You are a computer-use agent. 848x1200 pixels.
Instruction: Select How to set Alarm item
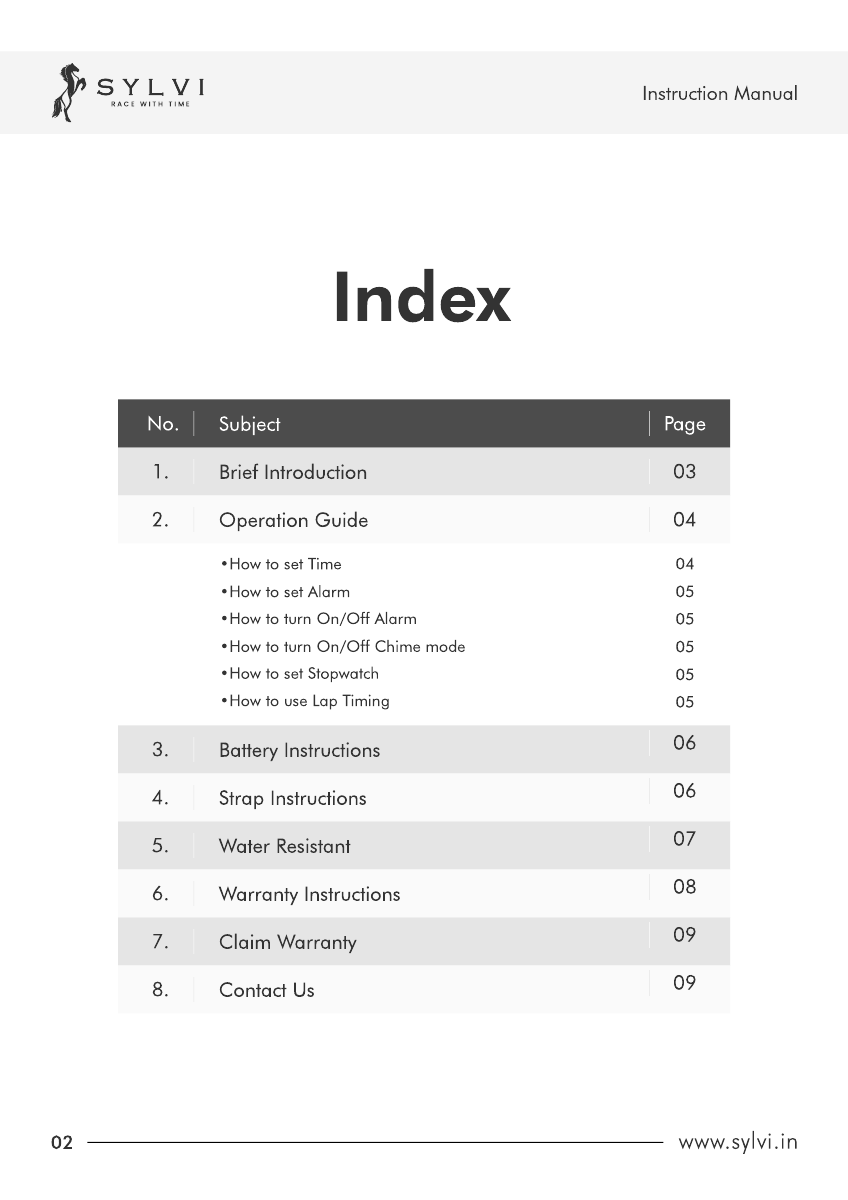pos(285,592)
